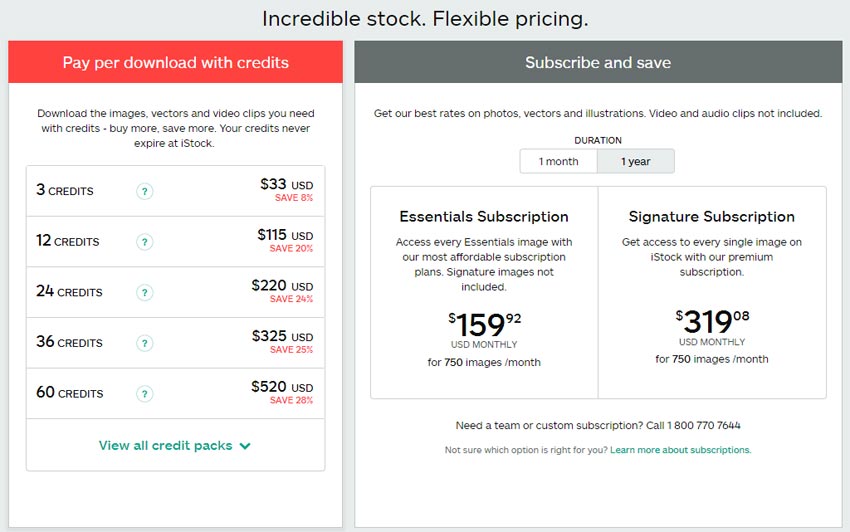Select the 1 month duration option
Image resolution: width=850 pixels, height=532 pixels.
click(x=558, y=162)
